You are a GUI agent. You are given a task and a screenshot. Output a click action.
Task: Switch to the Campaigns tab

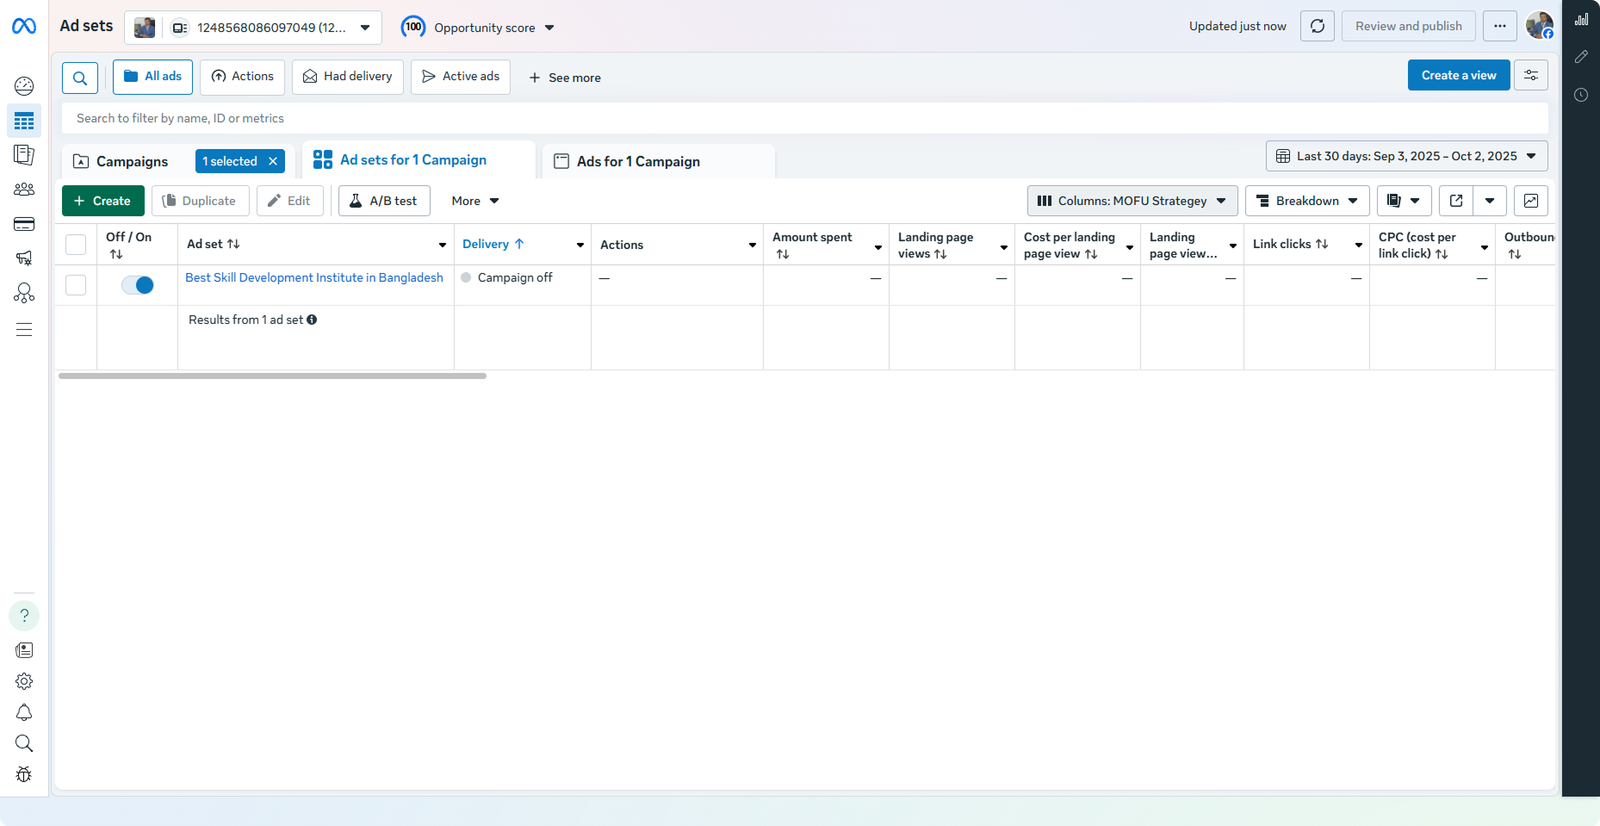(131, 161)
